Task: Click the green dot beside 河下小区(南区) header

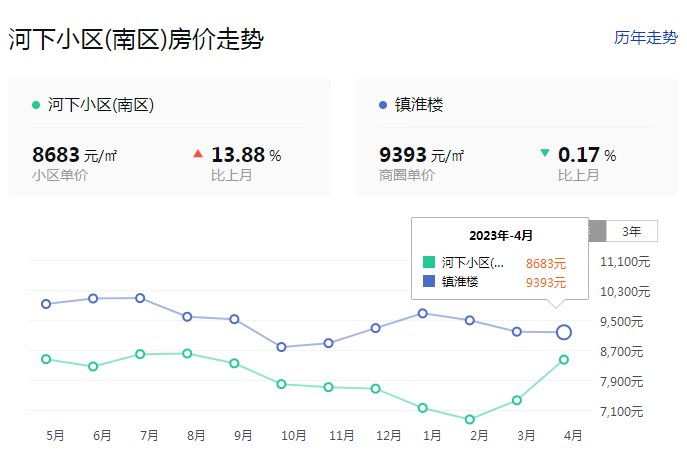Action: point(36,105)
